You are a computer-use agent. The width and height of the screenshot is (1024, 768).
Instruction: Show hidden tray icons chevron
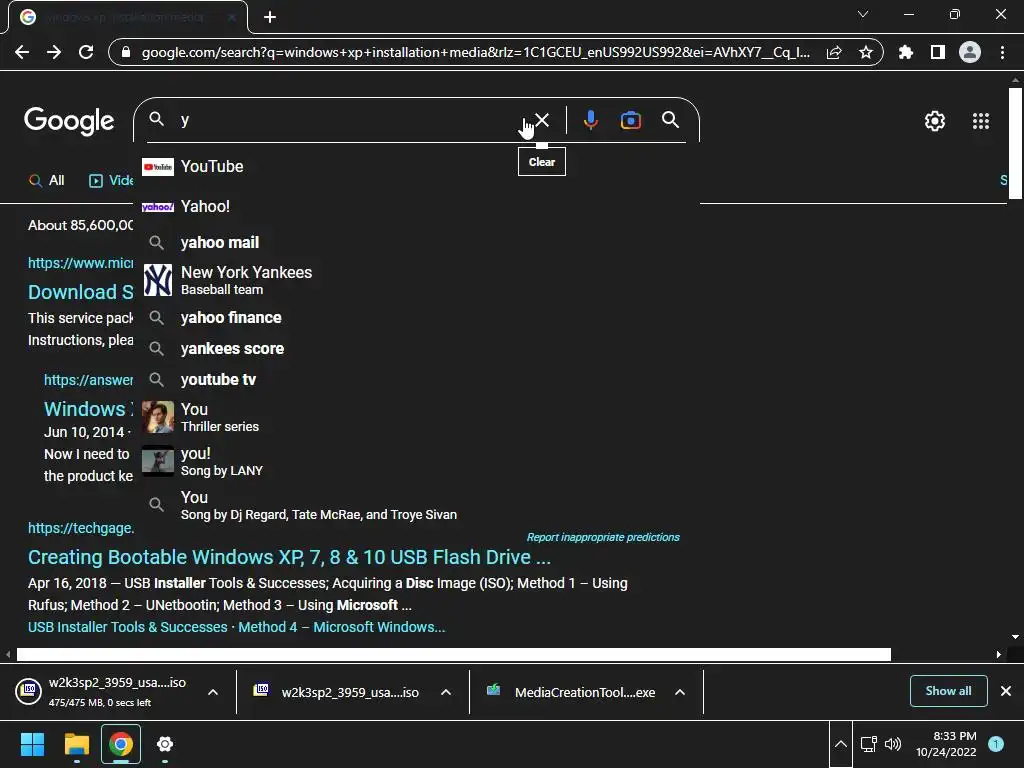point(841,744)
